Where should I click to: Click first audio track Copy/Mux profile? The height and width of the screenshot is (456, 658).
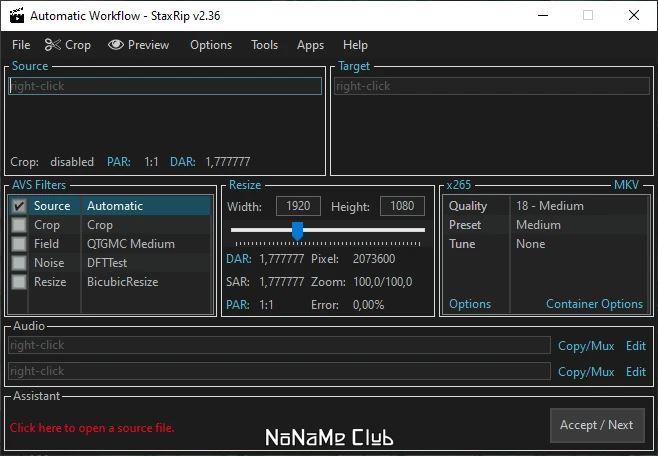tap(586, 346)
